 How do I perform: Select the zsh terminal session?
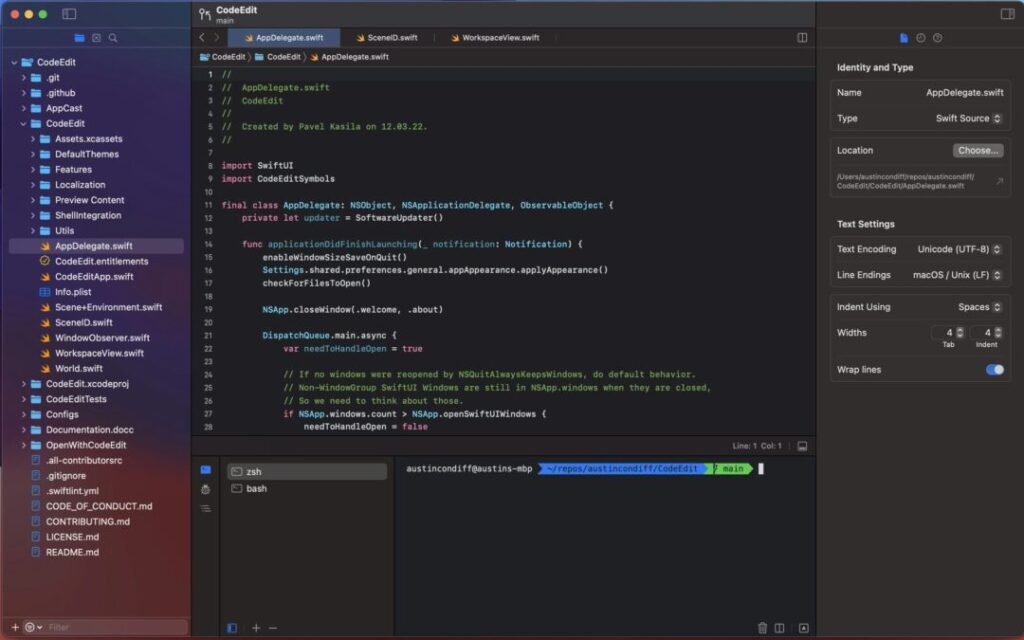click(x=307, y=472)
